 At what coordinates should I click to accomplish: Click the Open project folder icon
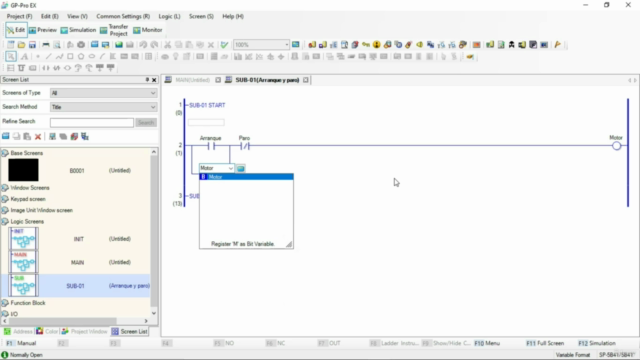click(x=21, y=44)
